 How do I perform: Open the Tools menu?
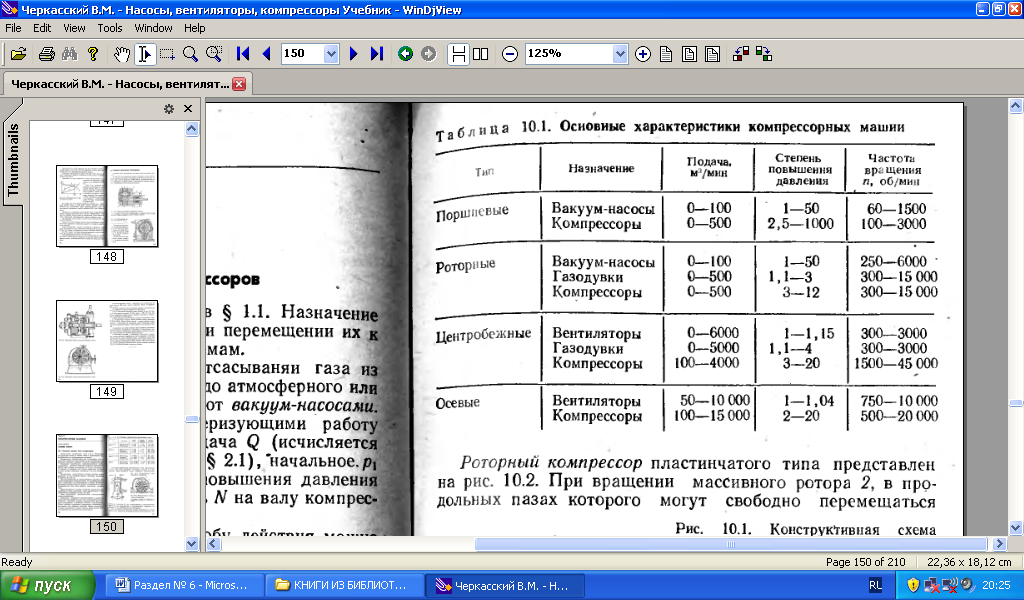coord(110,28)
